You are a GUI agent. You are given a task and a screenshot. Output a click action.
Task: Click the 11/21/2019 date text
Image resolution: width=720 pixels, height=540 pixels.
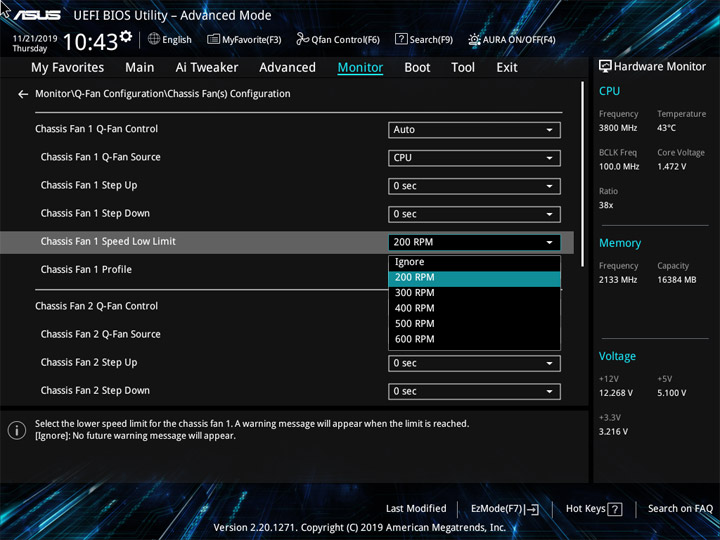(35, 39)
